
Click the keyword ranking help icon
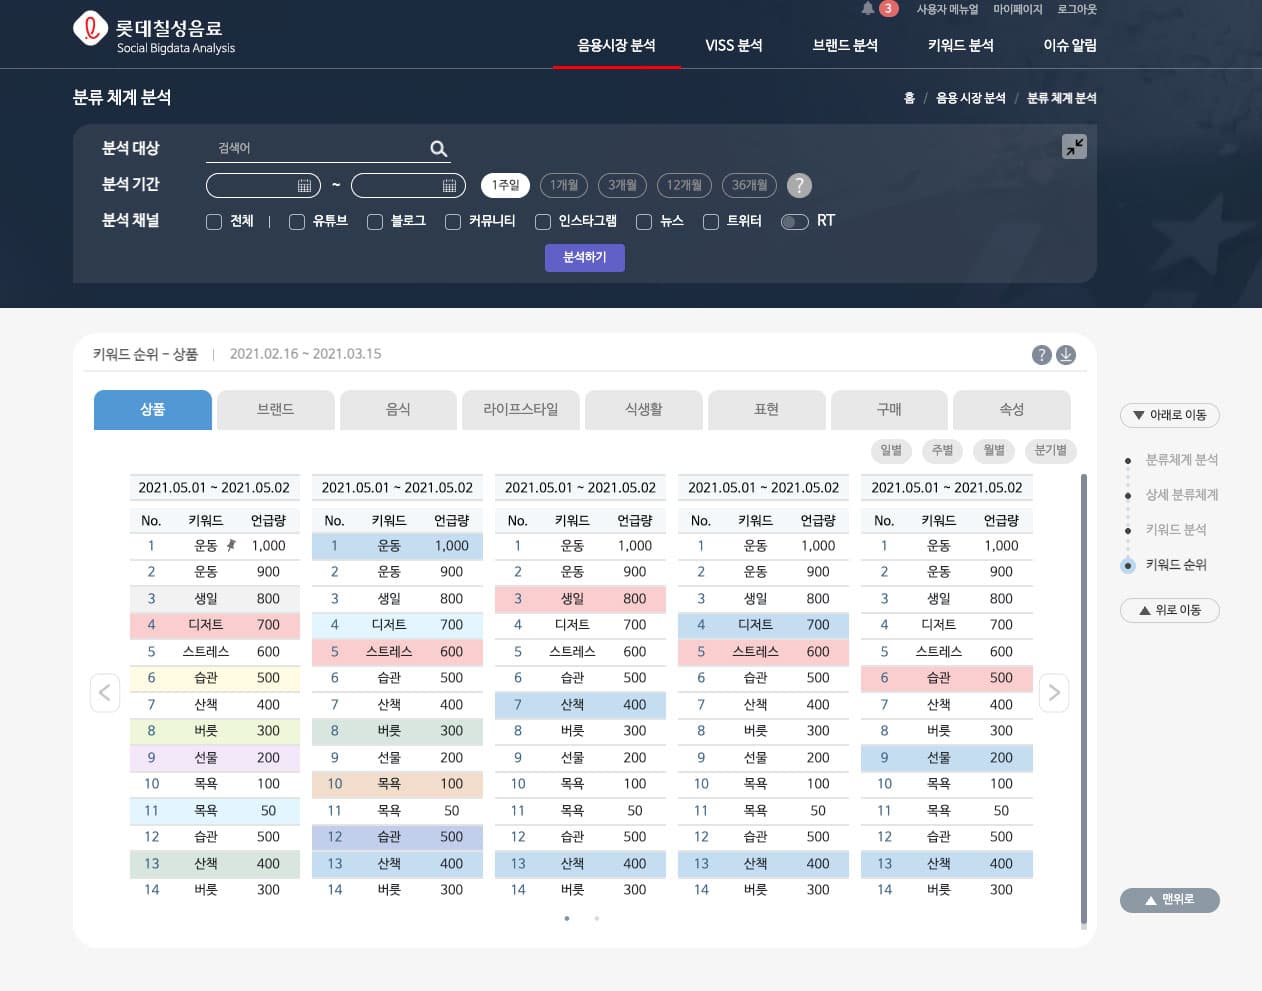(1041, 355)
